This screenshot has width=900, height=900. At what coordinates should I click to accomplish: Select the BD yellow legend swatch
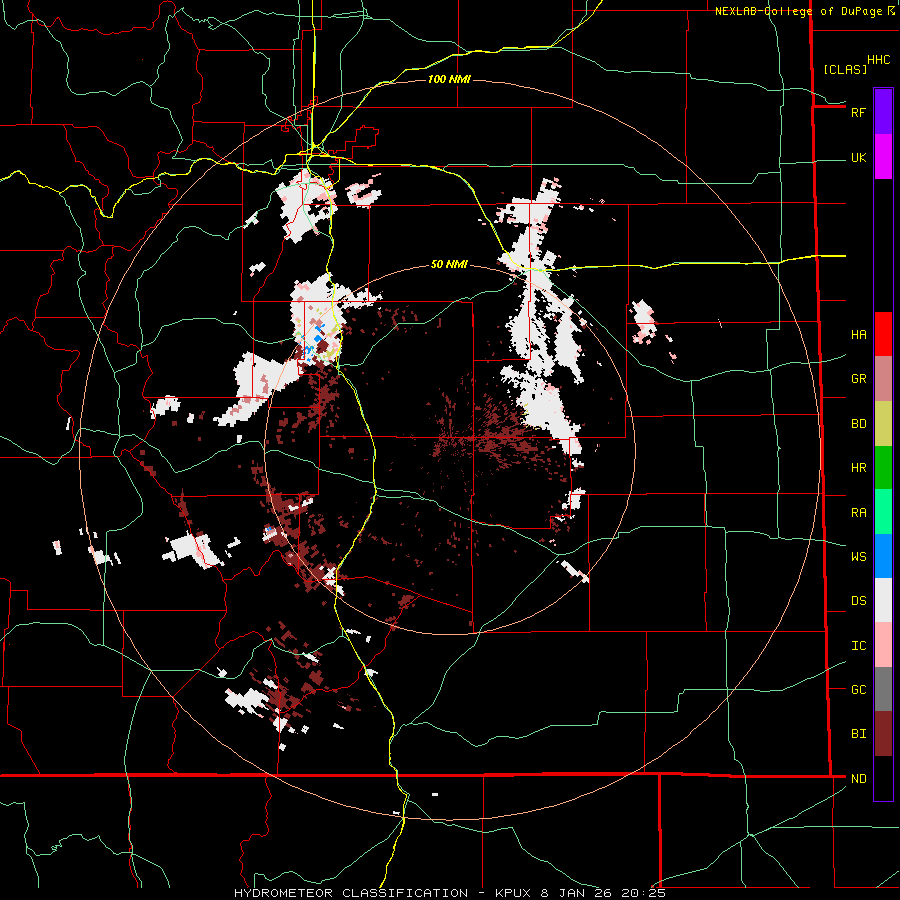(883, 423)
